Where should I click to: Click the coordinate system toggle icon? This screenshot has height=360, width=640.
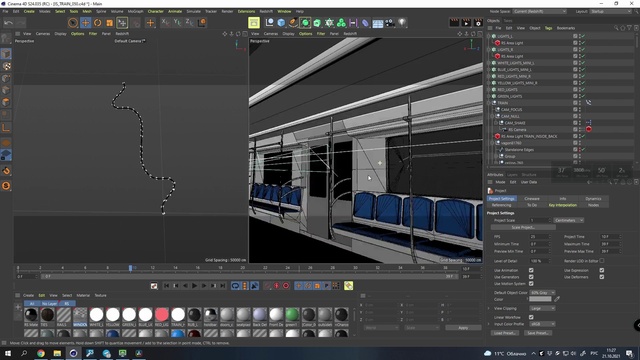pyautogui.click(x=202, y=23)
